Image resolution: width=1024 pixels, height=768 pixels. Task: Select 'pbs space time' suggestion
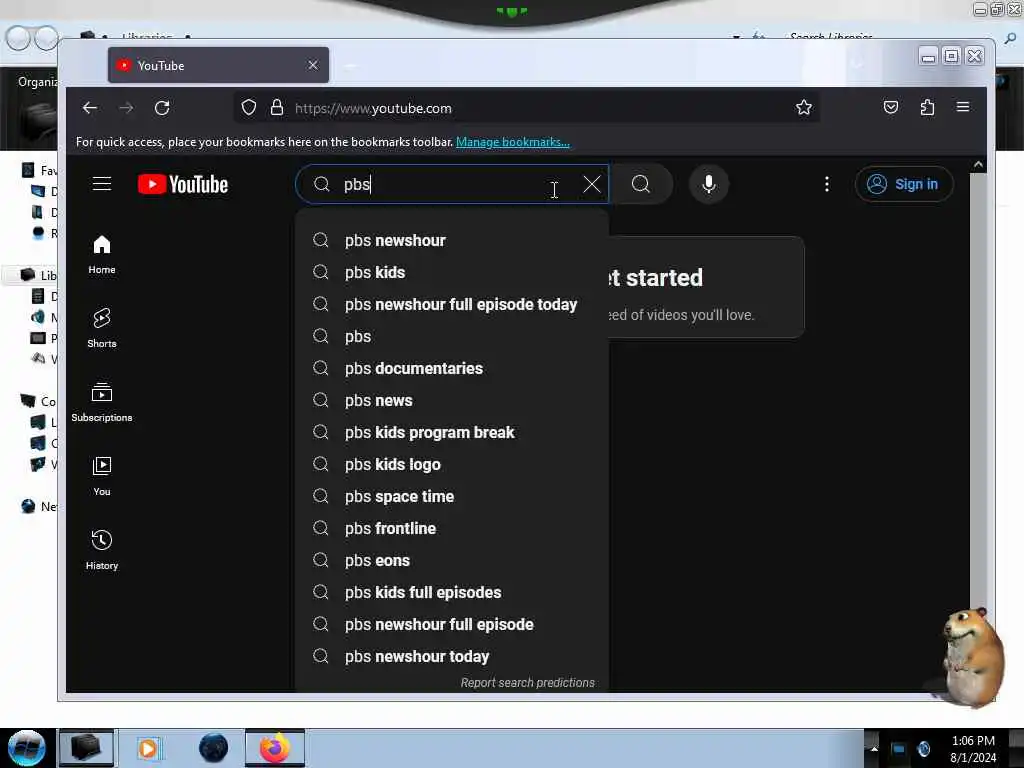click(x=452, y=496)
